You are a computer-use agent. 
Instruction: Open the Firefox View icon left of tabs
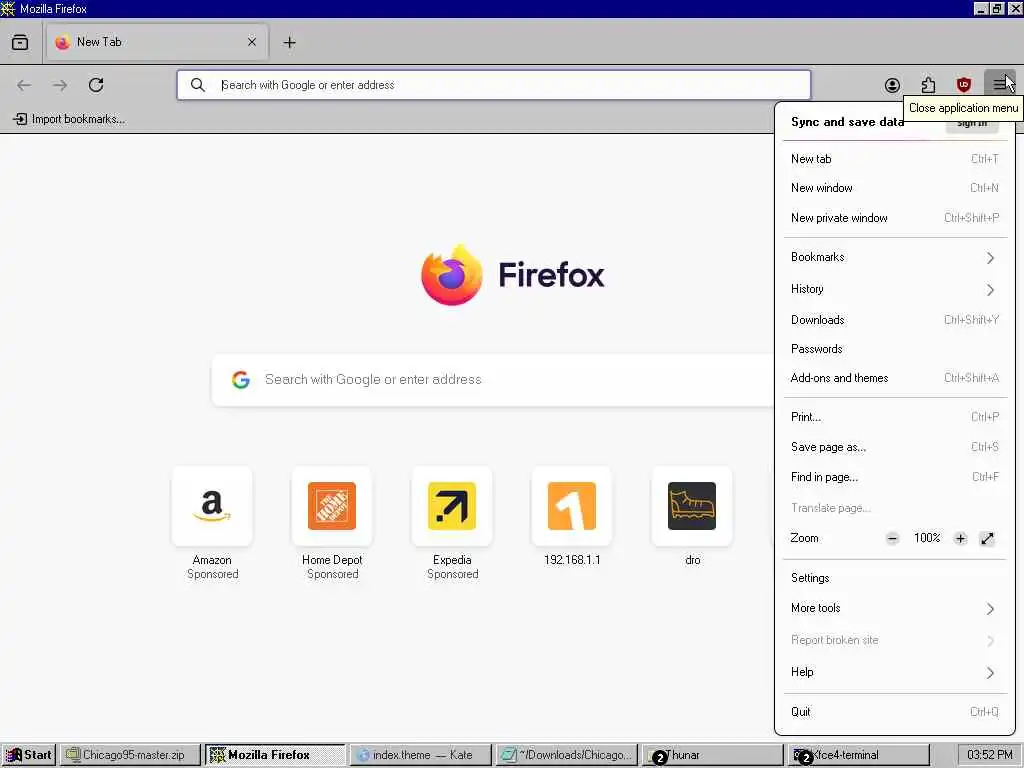pyautogui.click(x=20, y=42)
